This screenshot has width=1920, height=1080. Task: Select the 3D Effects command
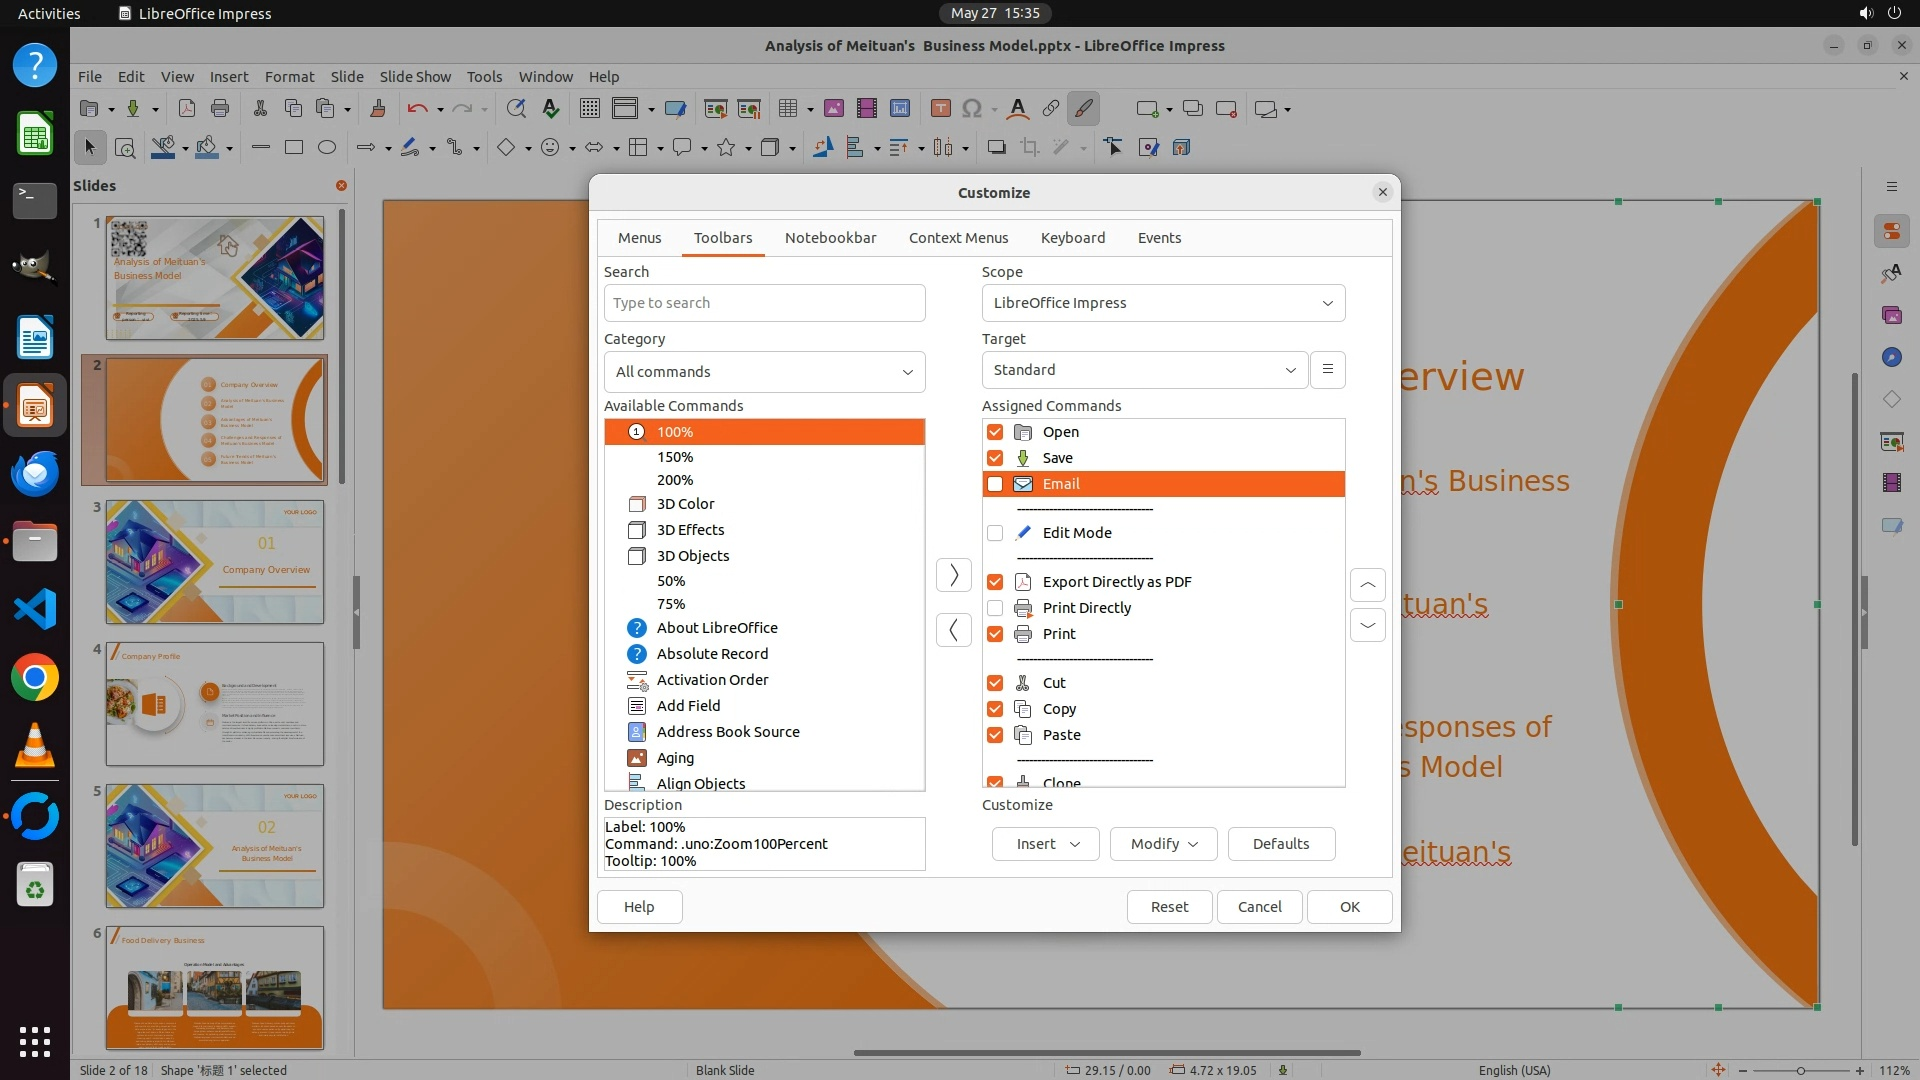click(x=690, y=530)
